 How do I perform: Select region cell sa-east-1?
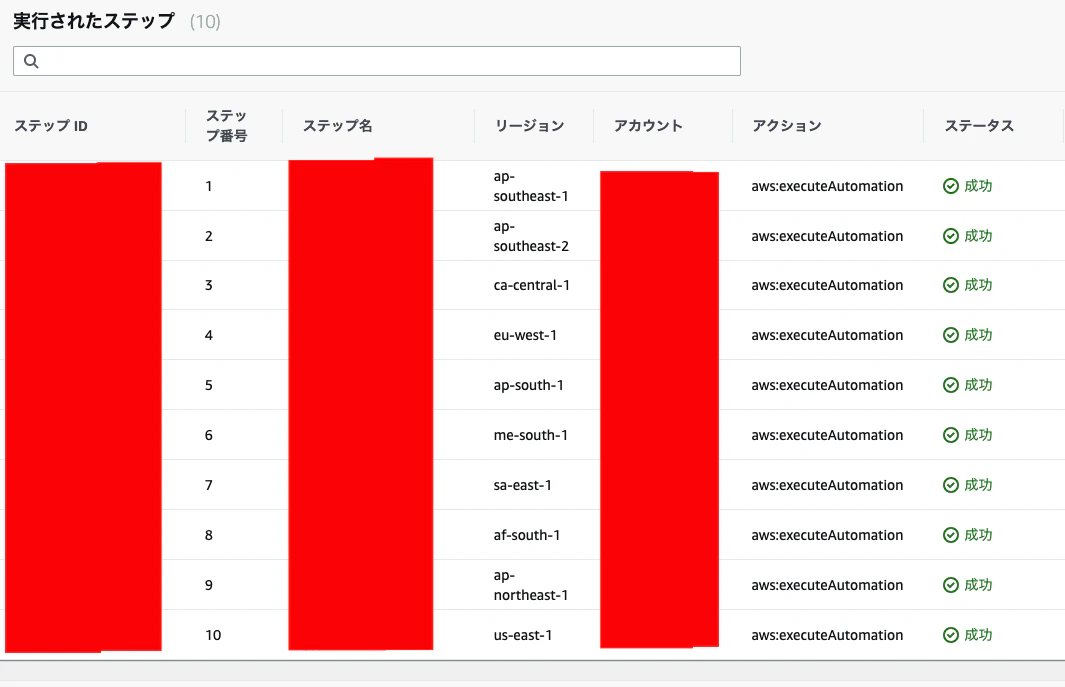point(522,485)
